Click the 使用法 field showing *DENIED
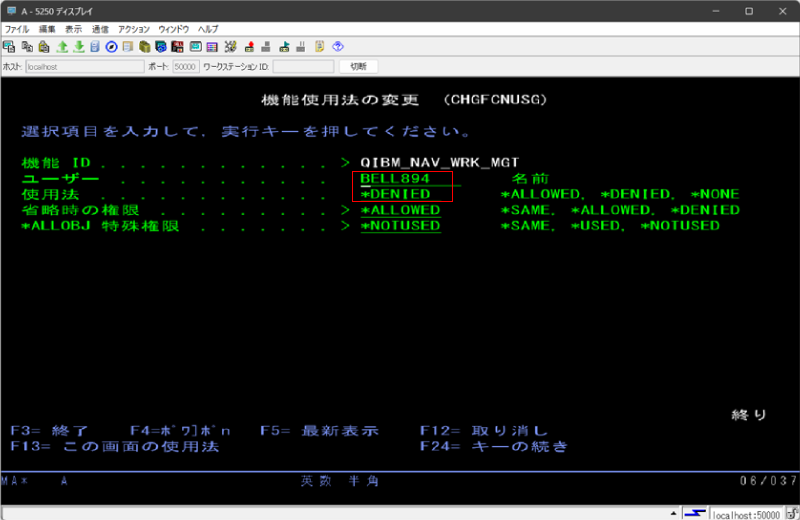Image resolution: width=800 pixels, height=520 pixels. 396,194
